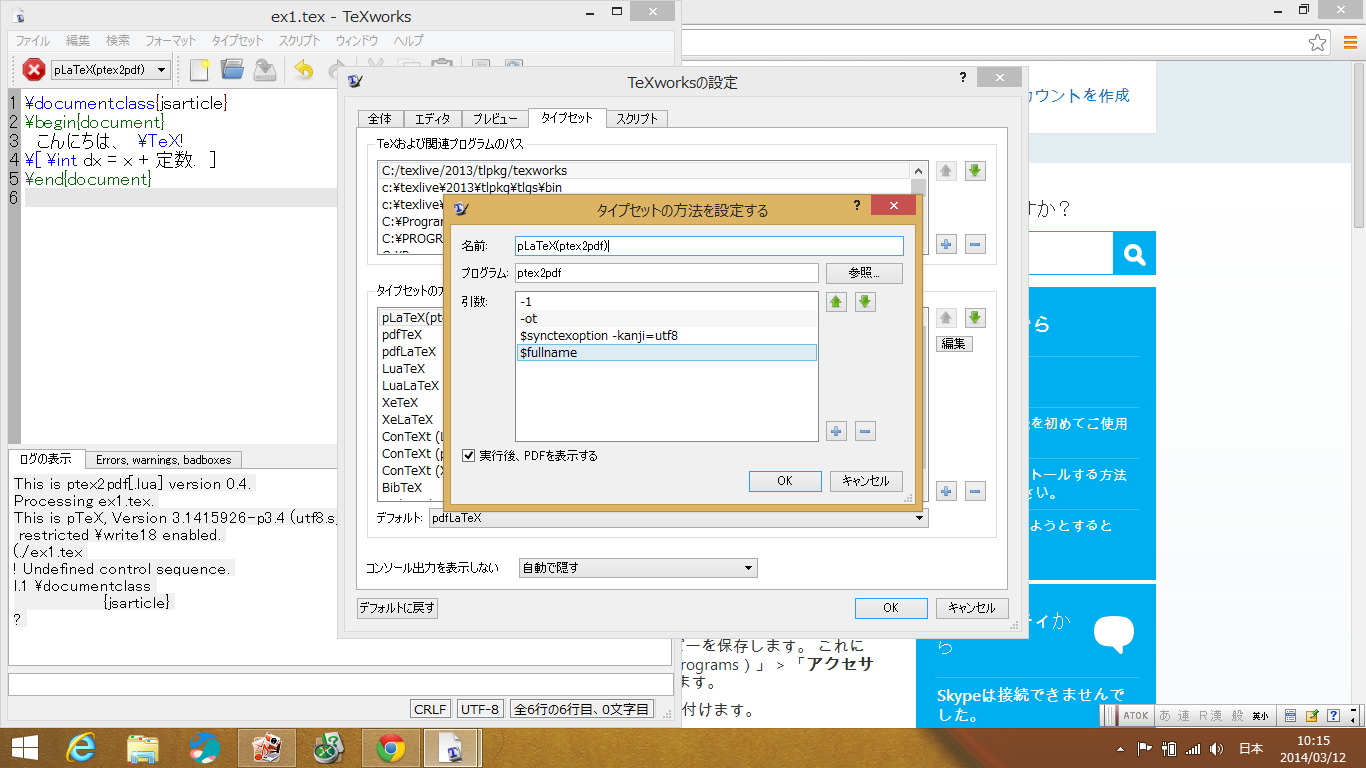1366x768 pixels.
Task: Open the ヘルプ menu
Action: (408, 41)
